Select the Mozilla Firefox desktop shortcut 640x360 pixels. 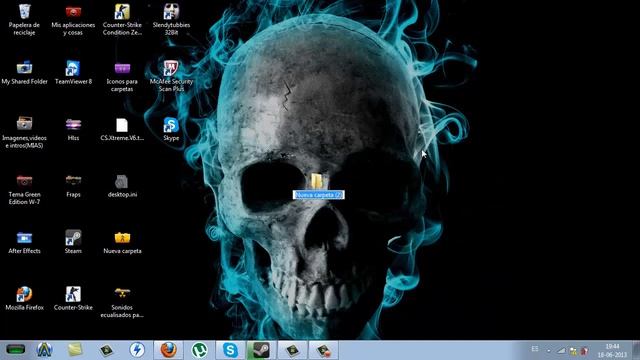pyautogui.click(x=24, y=298)
